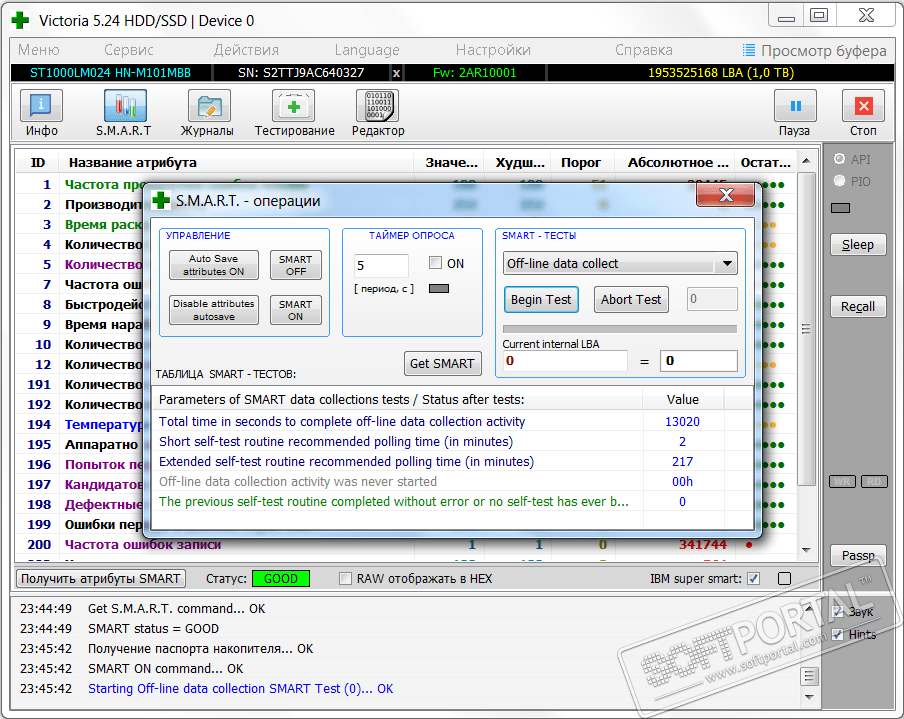This screenshot has width=904, height=719.
Task: Click the Просмотр буфера list icon
Action: 748,50
